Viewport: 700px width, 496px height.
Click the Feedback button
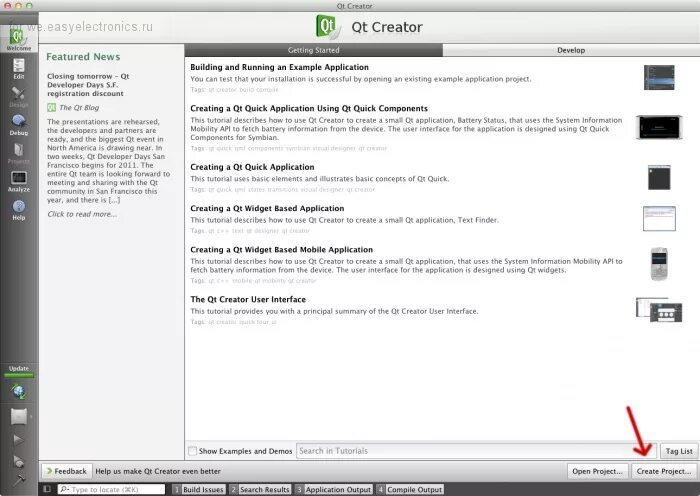tap(67, 471)
